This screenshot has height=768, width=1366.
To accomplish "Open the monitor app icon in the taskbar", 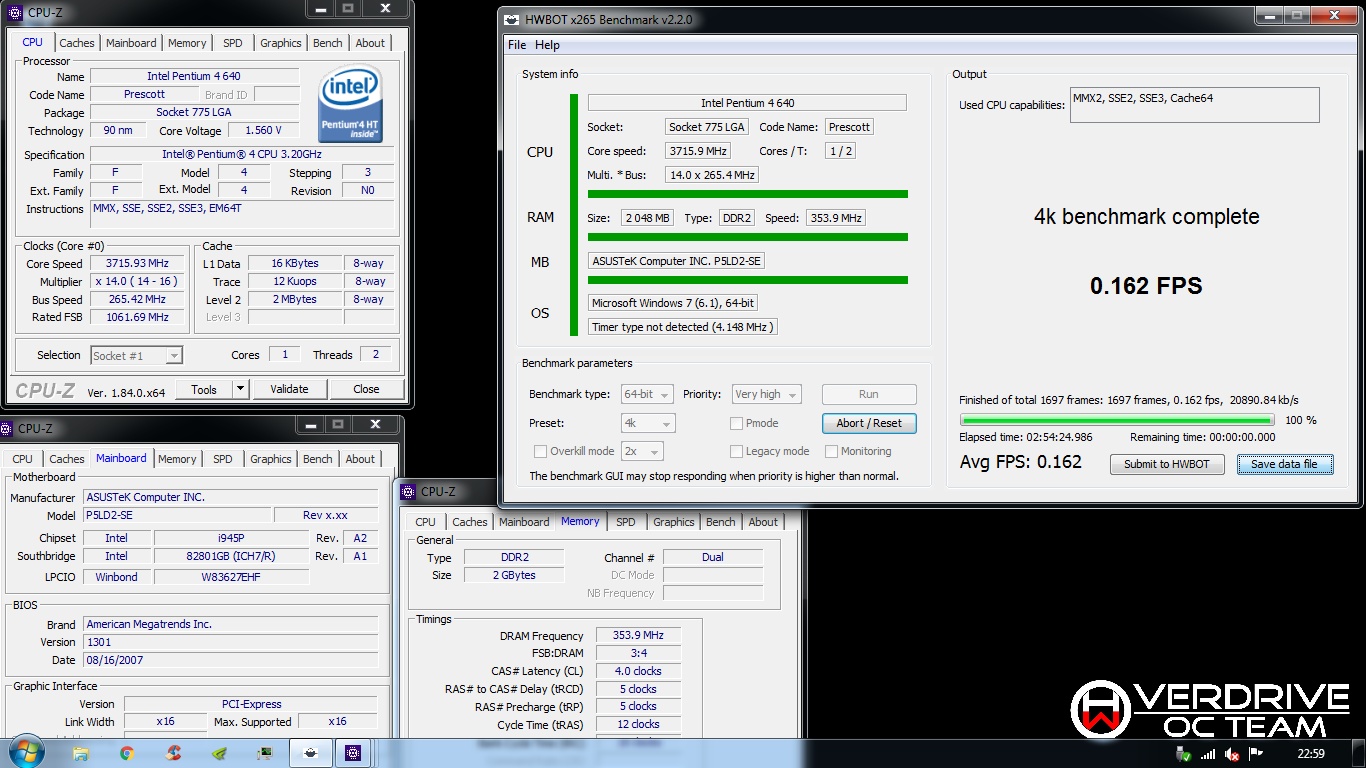I will (x=265, y=753).
